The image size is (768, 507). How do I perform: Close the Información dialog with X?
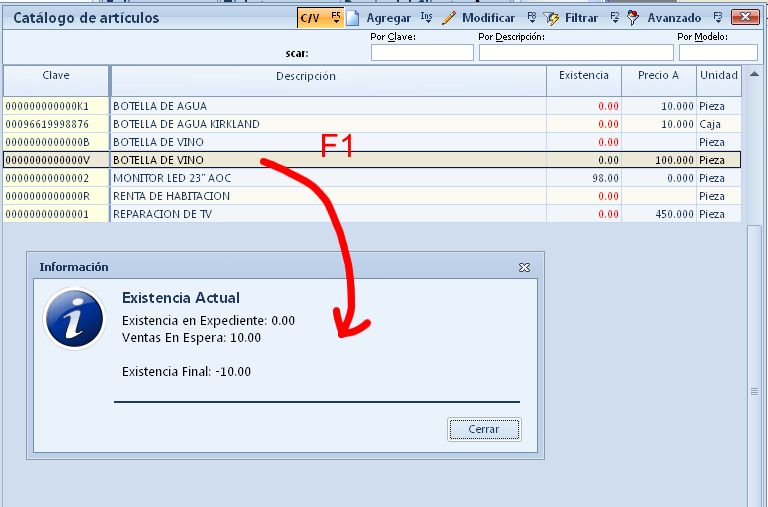[524, 268]
